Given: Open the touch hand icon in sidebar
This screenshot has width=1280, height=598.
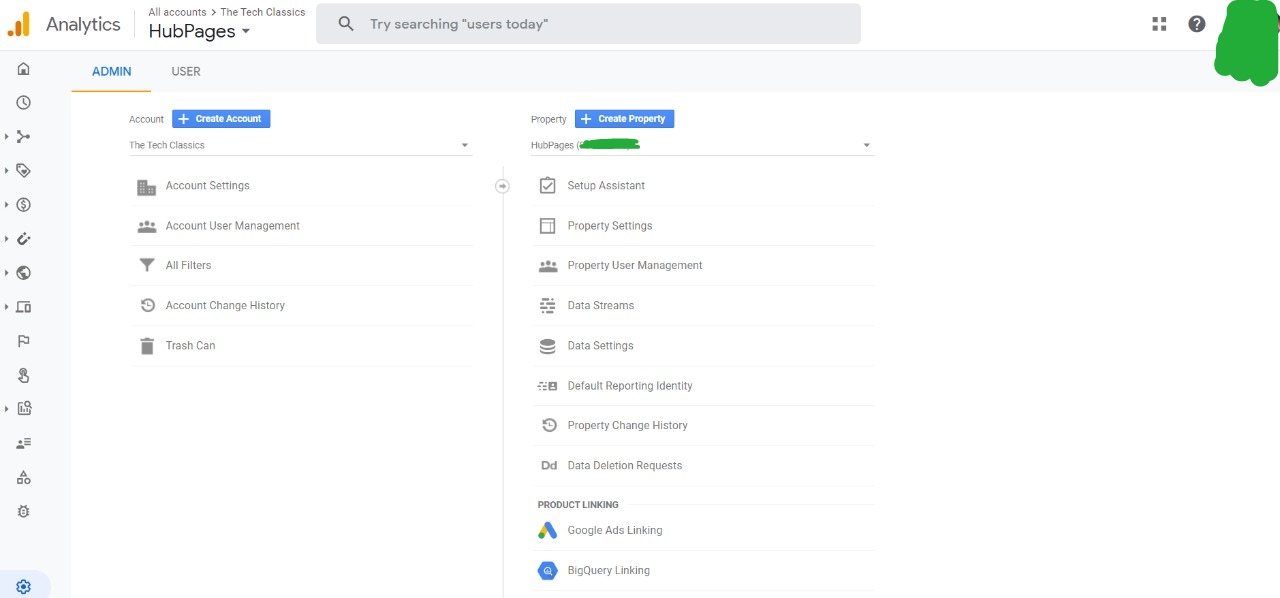Looking at the screenshot, I should (x=24, y=375).
